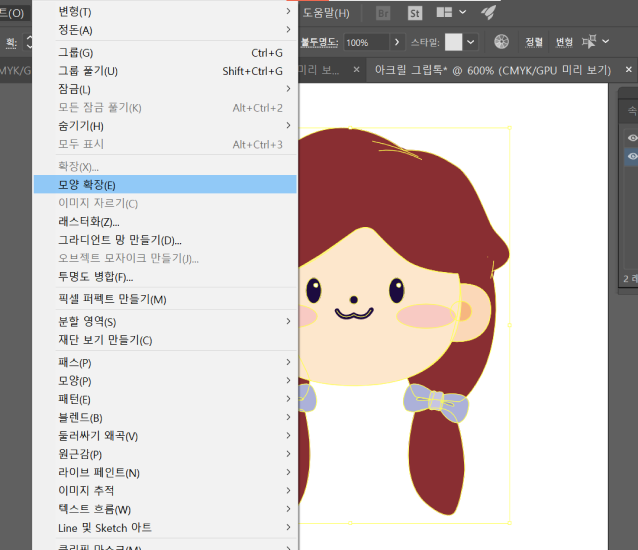638x550 pixels.
Task: Switch to the 아크릴 그립톡 document tab
Action: [x=490, y=71]
